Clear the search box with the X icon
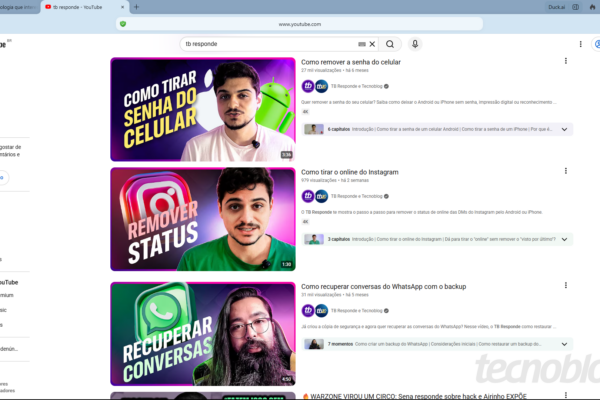This screenshot has width=600, height=400. coord(372,44)
